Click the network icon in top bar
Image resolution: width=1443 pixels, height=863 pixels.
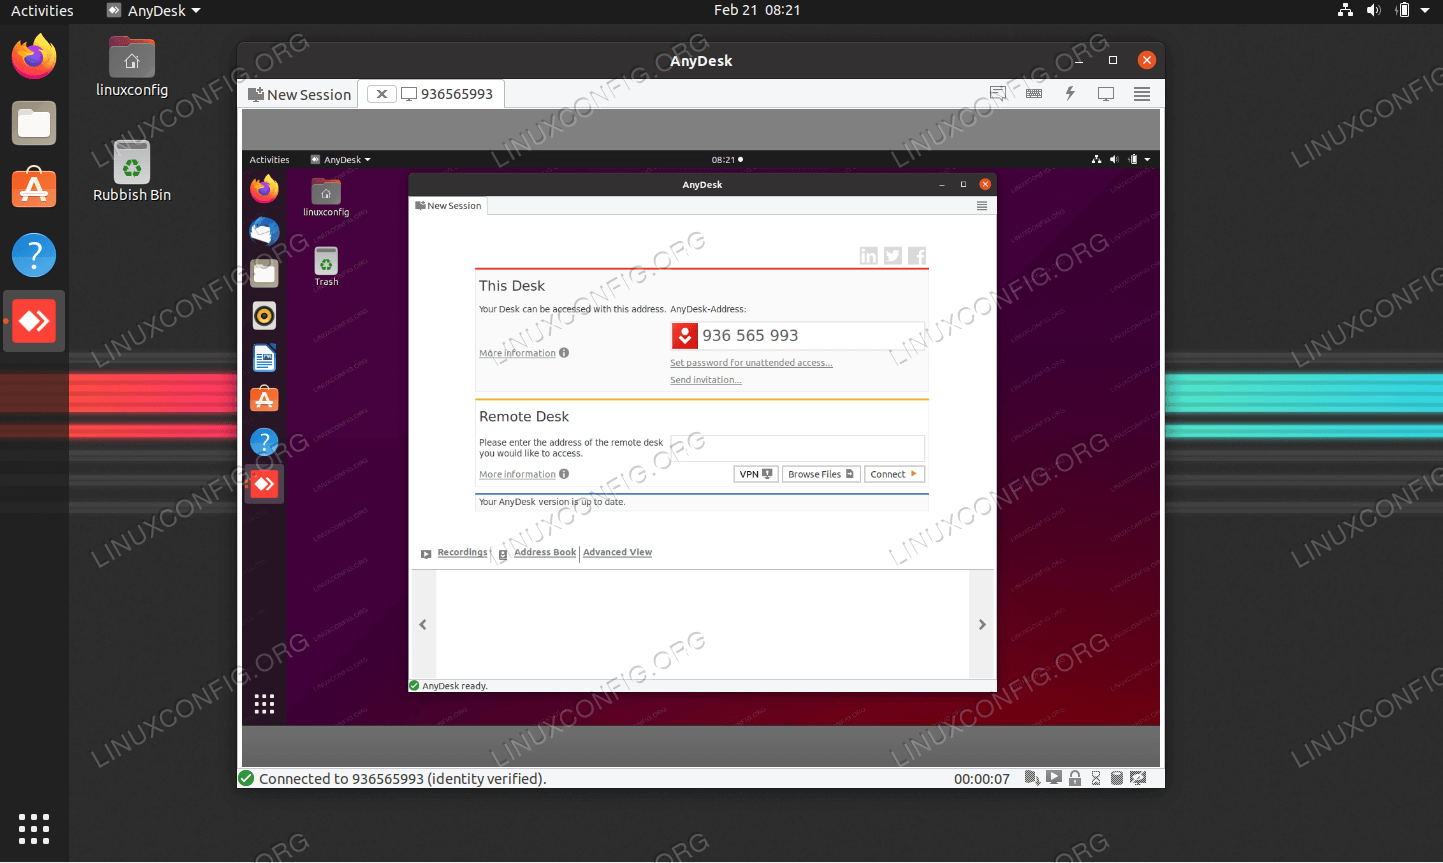[x=1346, y=10]
